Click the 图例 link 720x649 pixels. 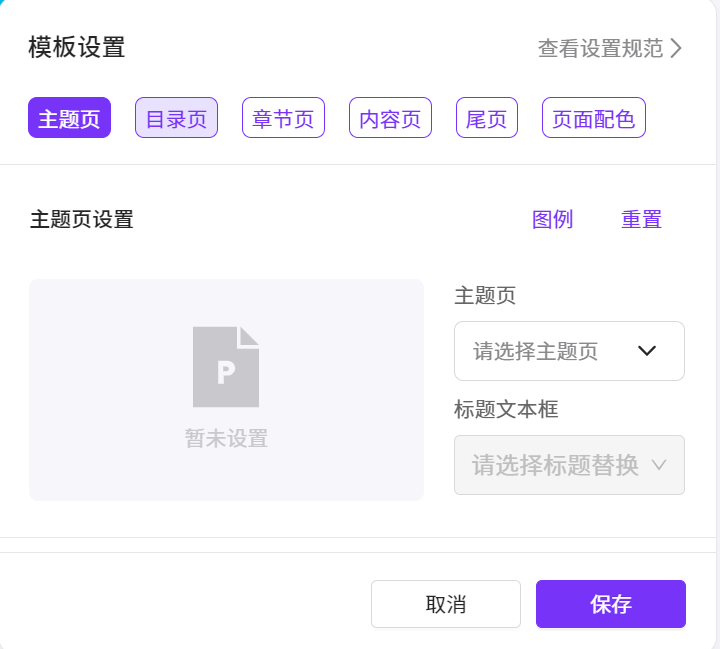pyautogui.click(x=552, y=219)
